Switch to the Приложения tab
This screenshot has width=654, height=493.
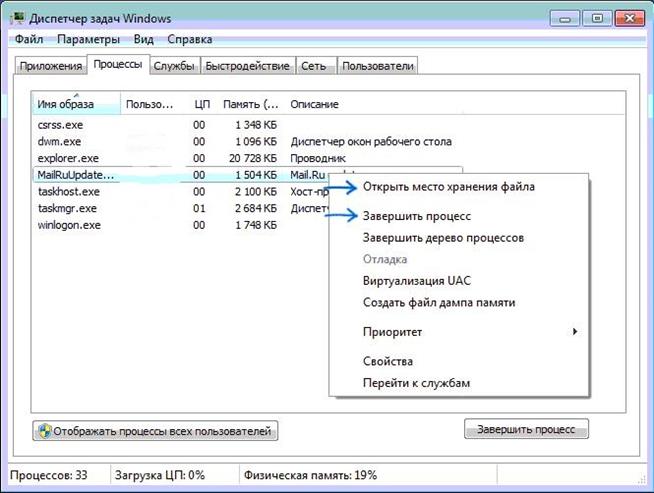coord(50,66)
